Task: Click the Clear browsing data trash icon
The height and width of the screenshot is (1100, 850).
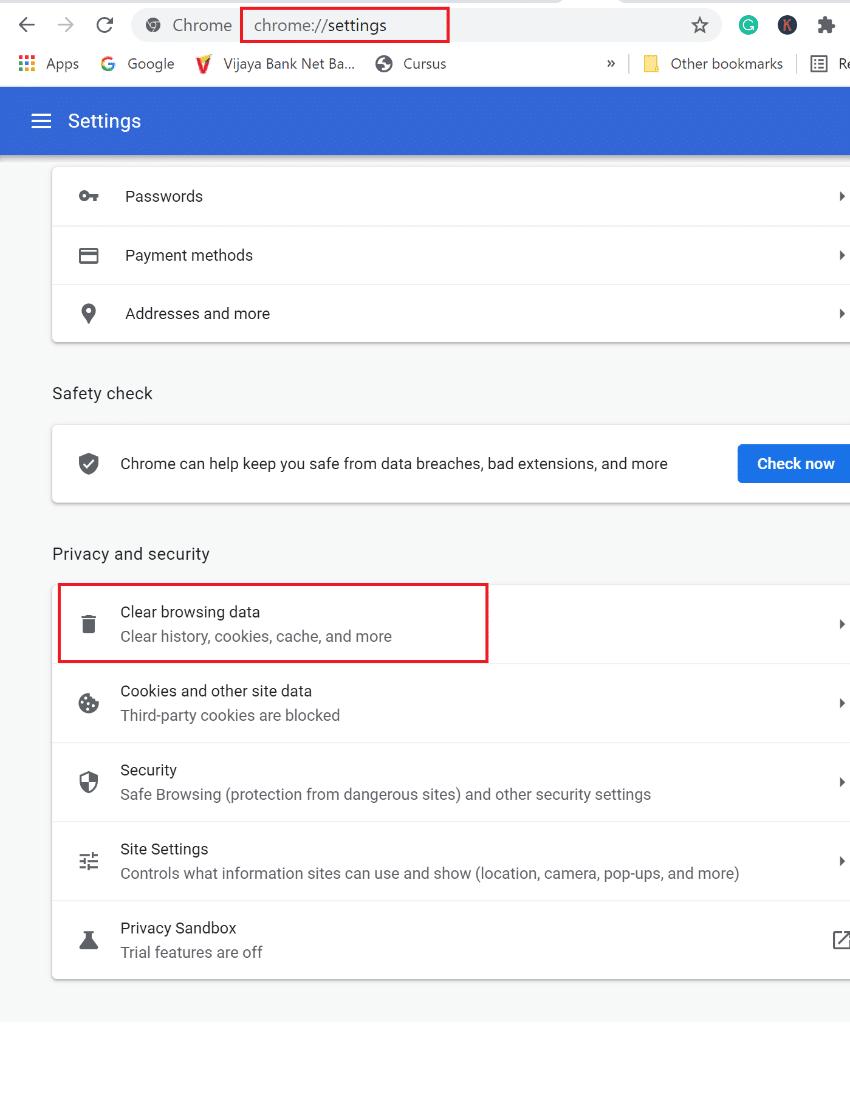Action: point(88,622)
